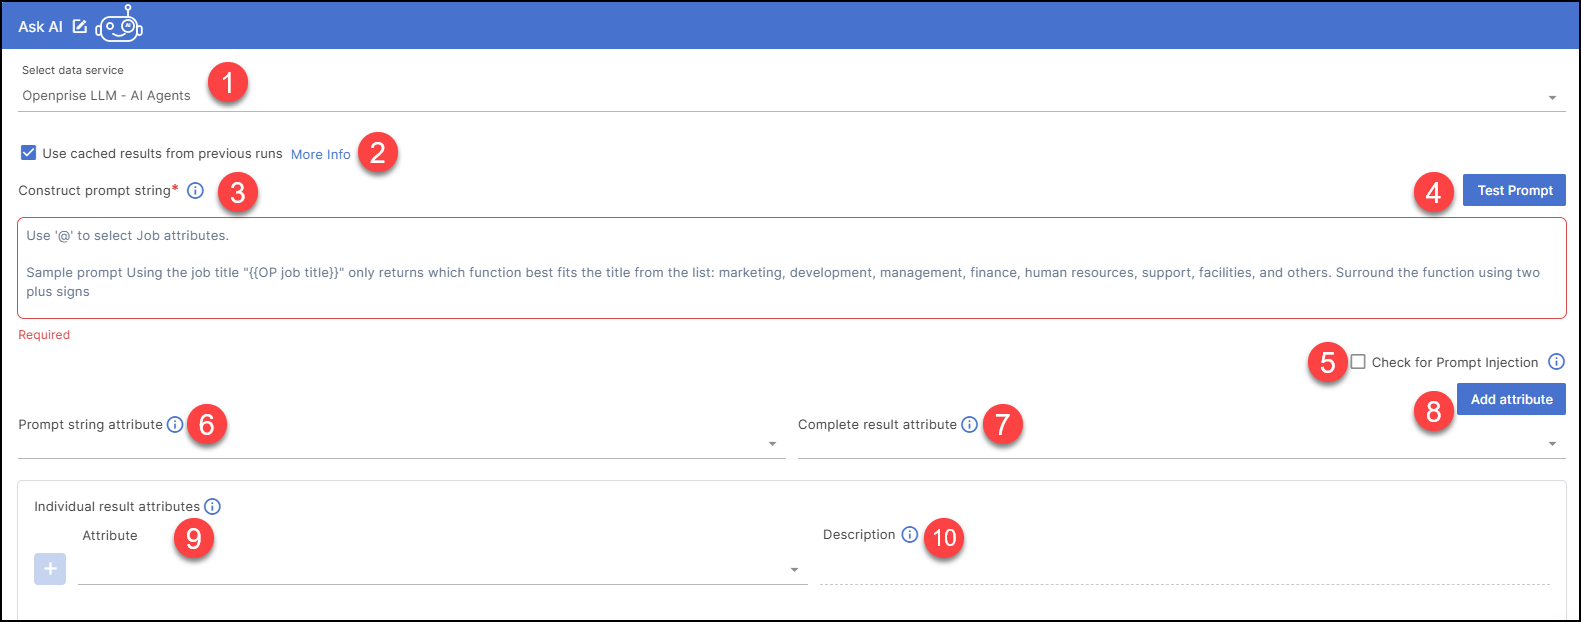Show info for Check for Prompt Injection
Viewport: 1581px width, 622px height.
coord(1556,362)
